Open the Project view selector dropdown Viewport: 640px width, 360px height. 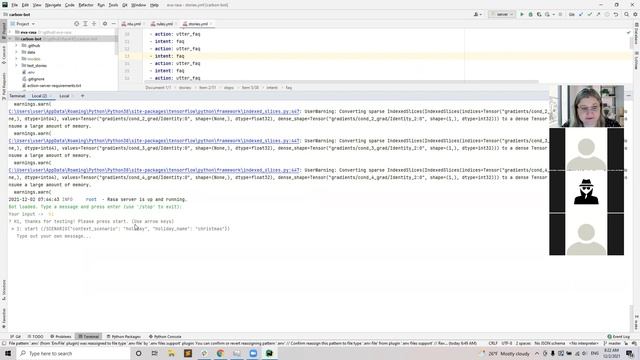[23, 24]
